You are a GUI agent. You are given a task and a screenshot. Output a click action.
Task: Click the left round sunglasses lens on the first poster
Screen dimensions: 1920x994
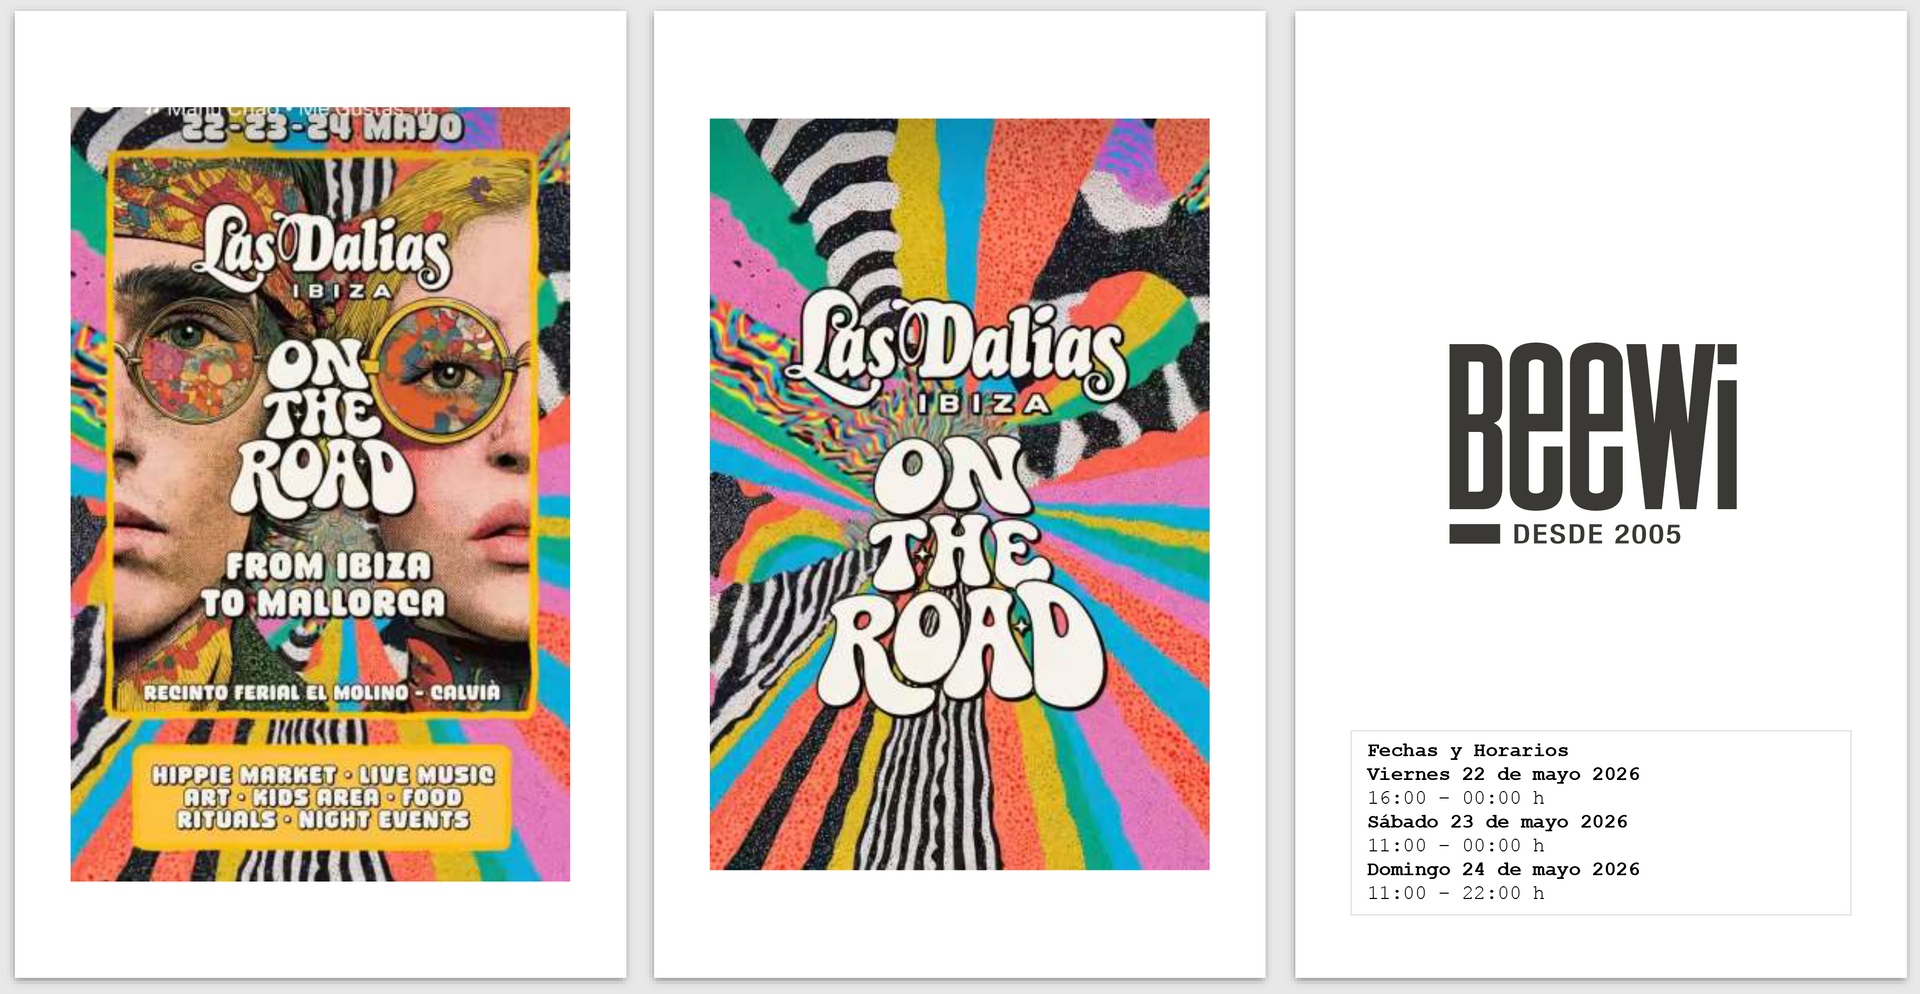pos(188,362)
